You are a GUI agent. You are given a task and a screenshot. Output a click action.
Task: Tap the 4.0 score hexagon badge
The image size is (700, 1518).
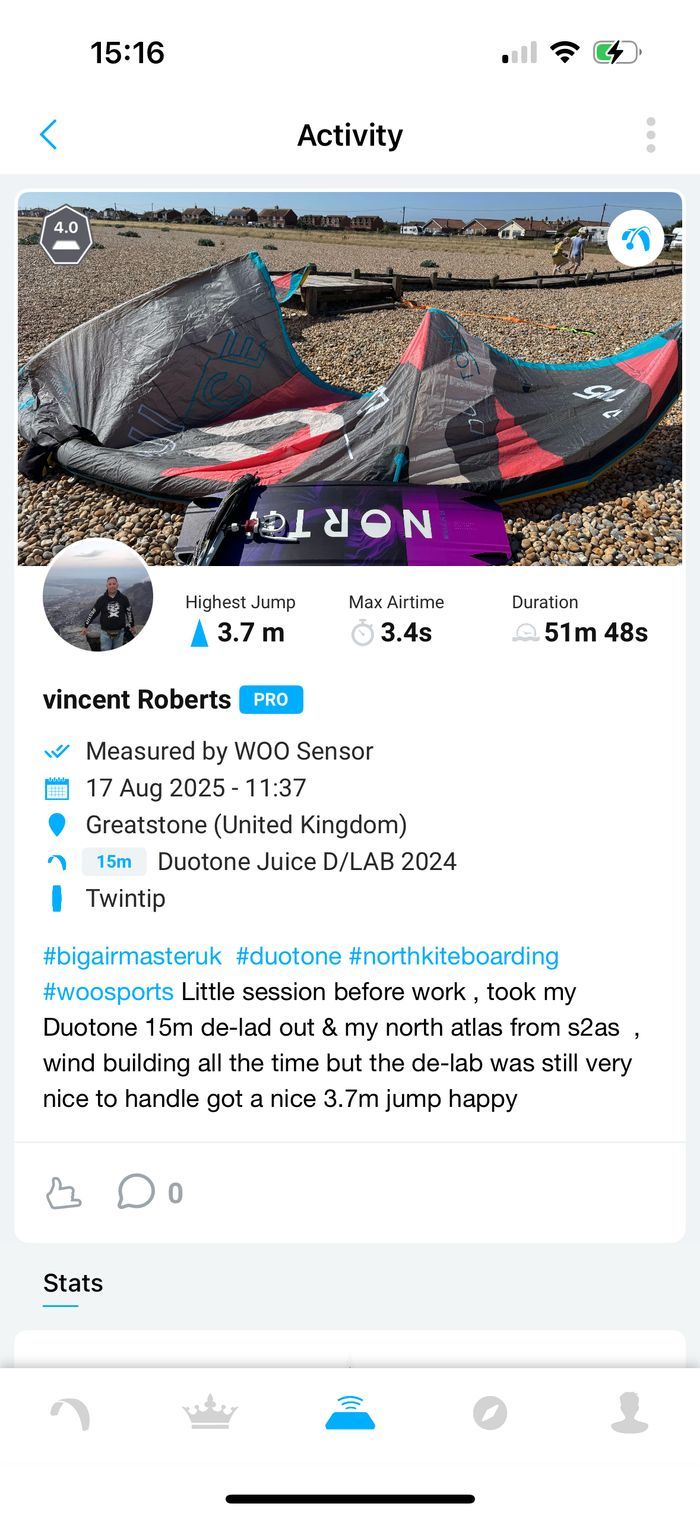click(x=66, y=235)
